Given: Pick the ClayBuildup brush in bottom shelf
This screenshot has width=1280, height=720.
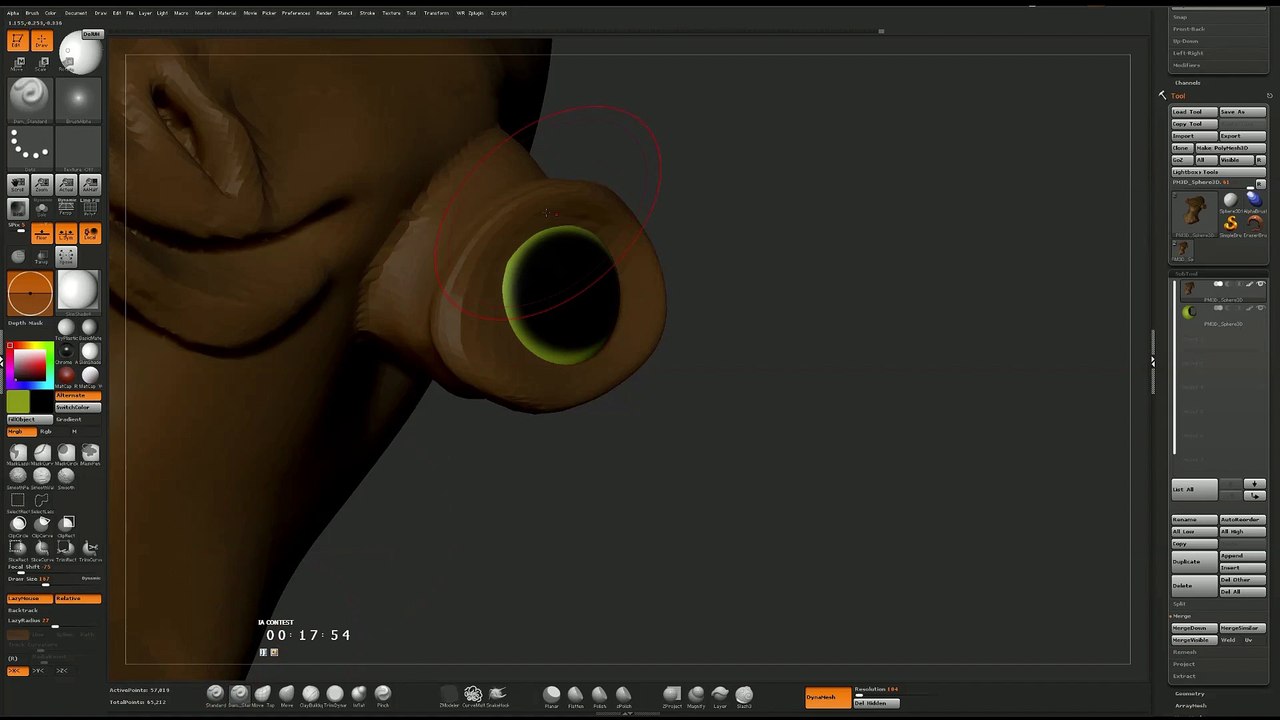Looking at the screenshot, I should [x=311, y=695].
